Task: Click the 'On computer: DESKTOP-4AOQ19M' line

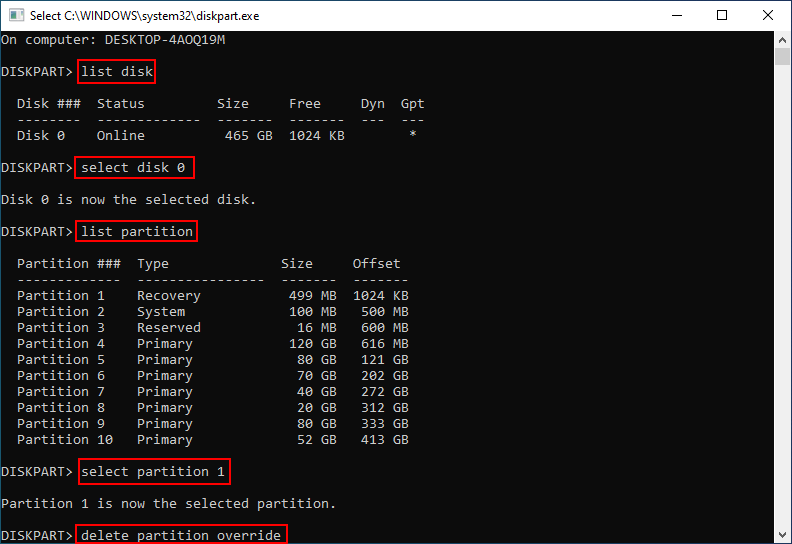Action: coord(113,40)
